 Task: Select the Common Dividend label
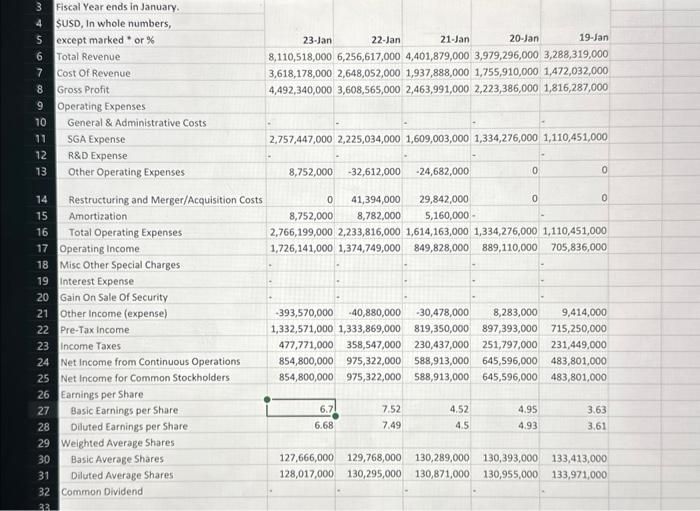102,492
